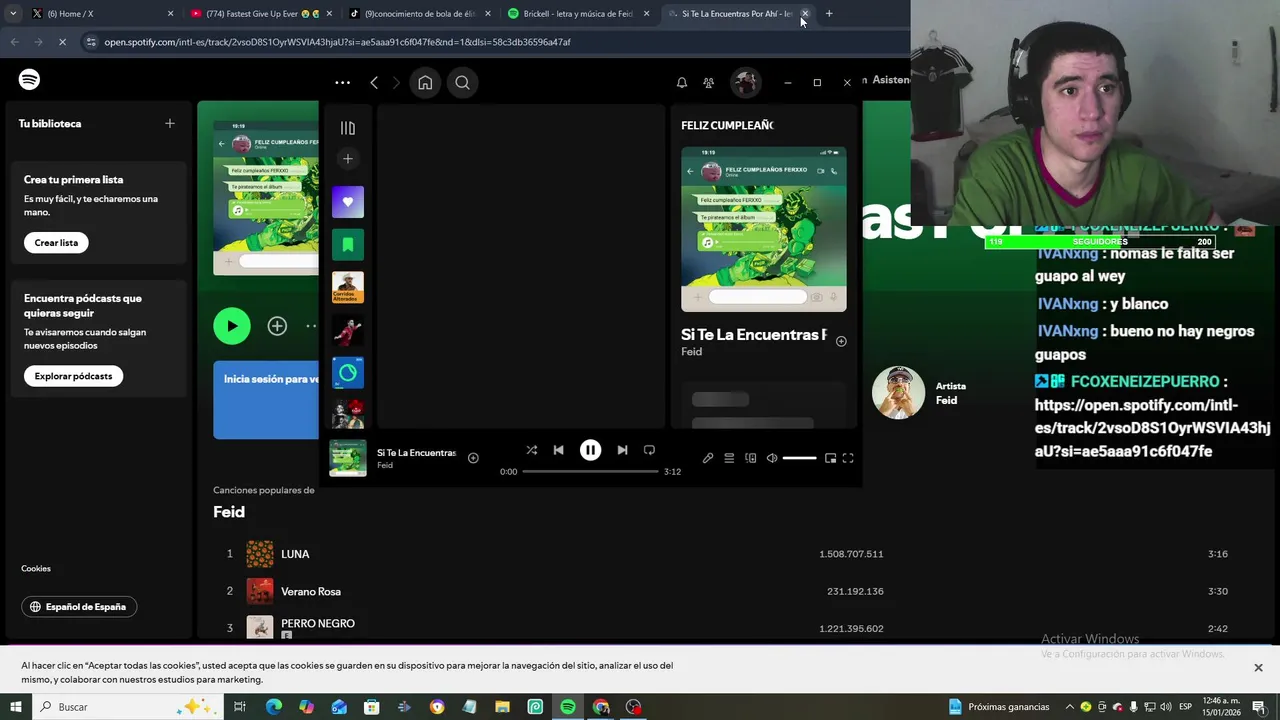Image resolution: width=1280 pixels, height=720 pixels.
Task: Click the taskbar Buscar search box
Action: pos(126,707)
